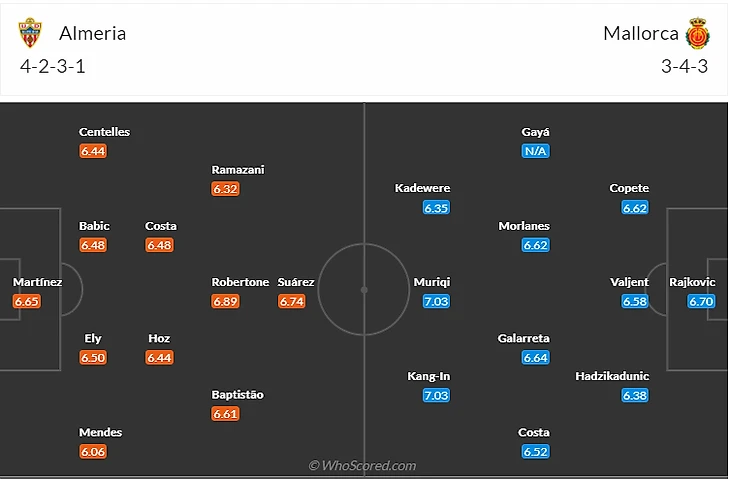Select Robertone's 6.89 rating badge
This screenshot has width=730, height=479.
[226, 301]
